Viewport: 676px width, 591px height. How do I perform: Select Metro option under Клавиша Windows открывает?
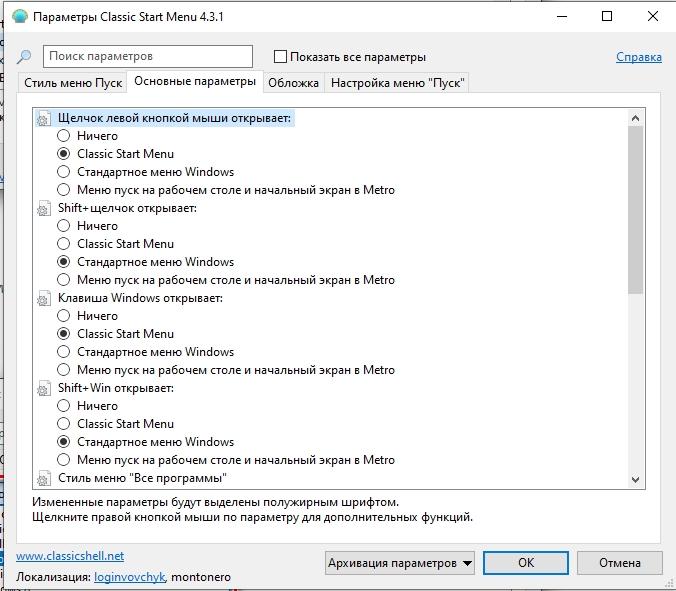(63, 370)
